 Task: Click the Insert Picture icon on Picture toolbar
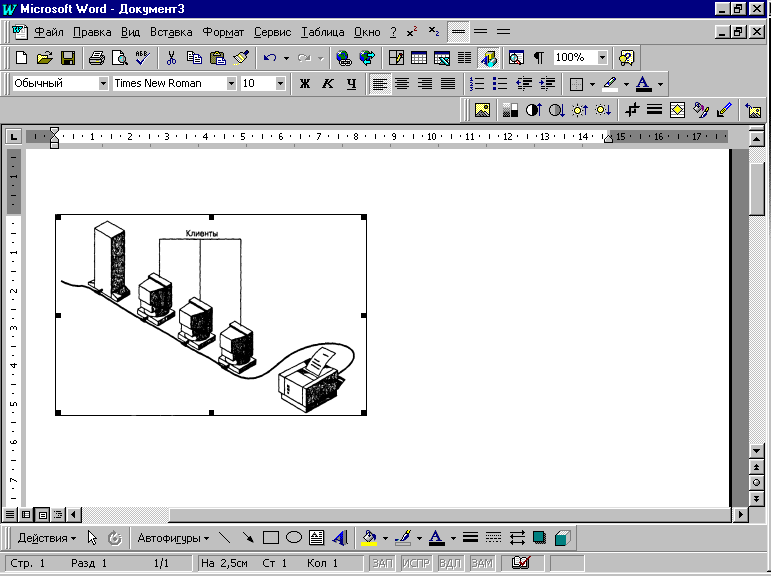[482, 110]
